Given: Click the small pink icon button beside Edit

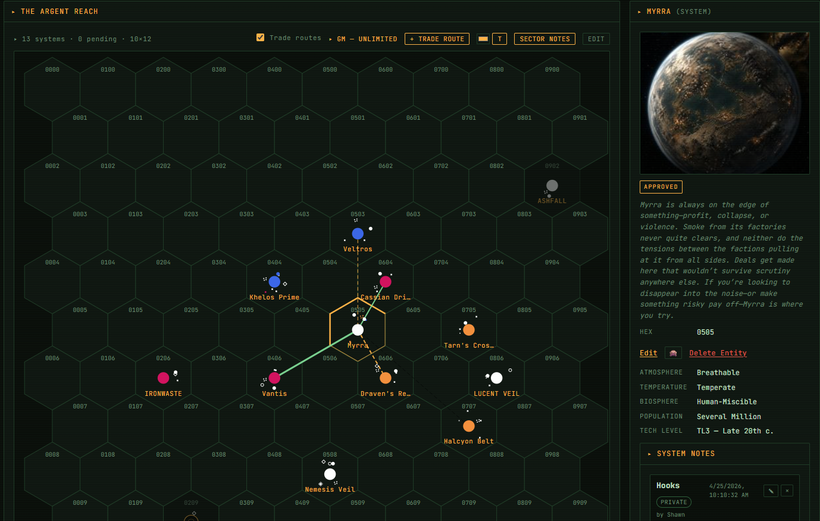Looking at the screenshot, I should pyautogui.click(x=673, y=353).
